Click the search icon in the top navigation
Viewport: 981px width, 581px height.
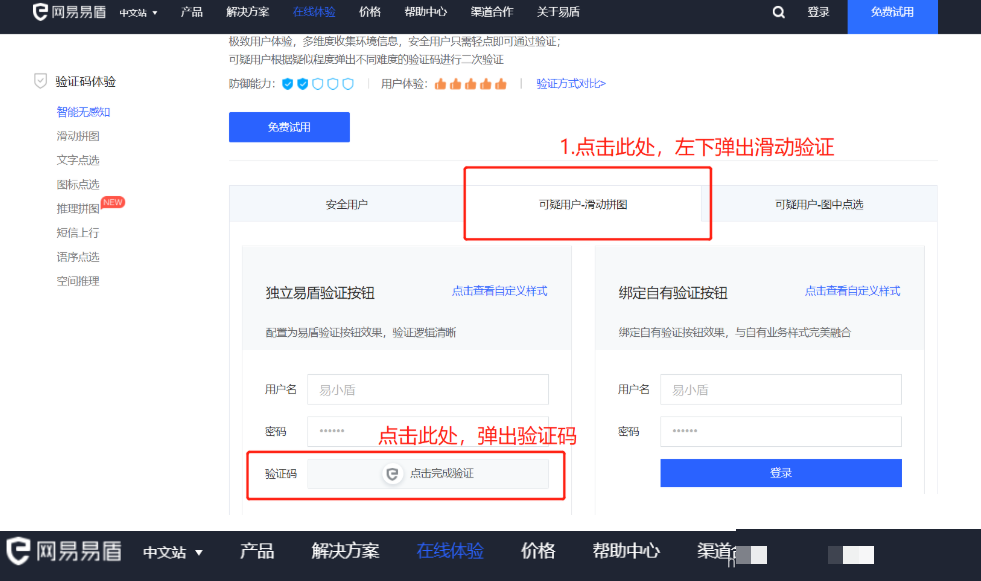pyautogui.click(x=778, y=13)
